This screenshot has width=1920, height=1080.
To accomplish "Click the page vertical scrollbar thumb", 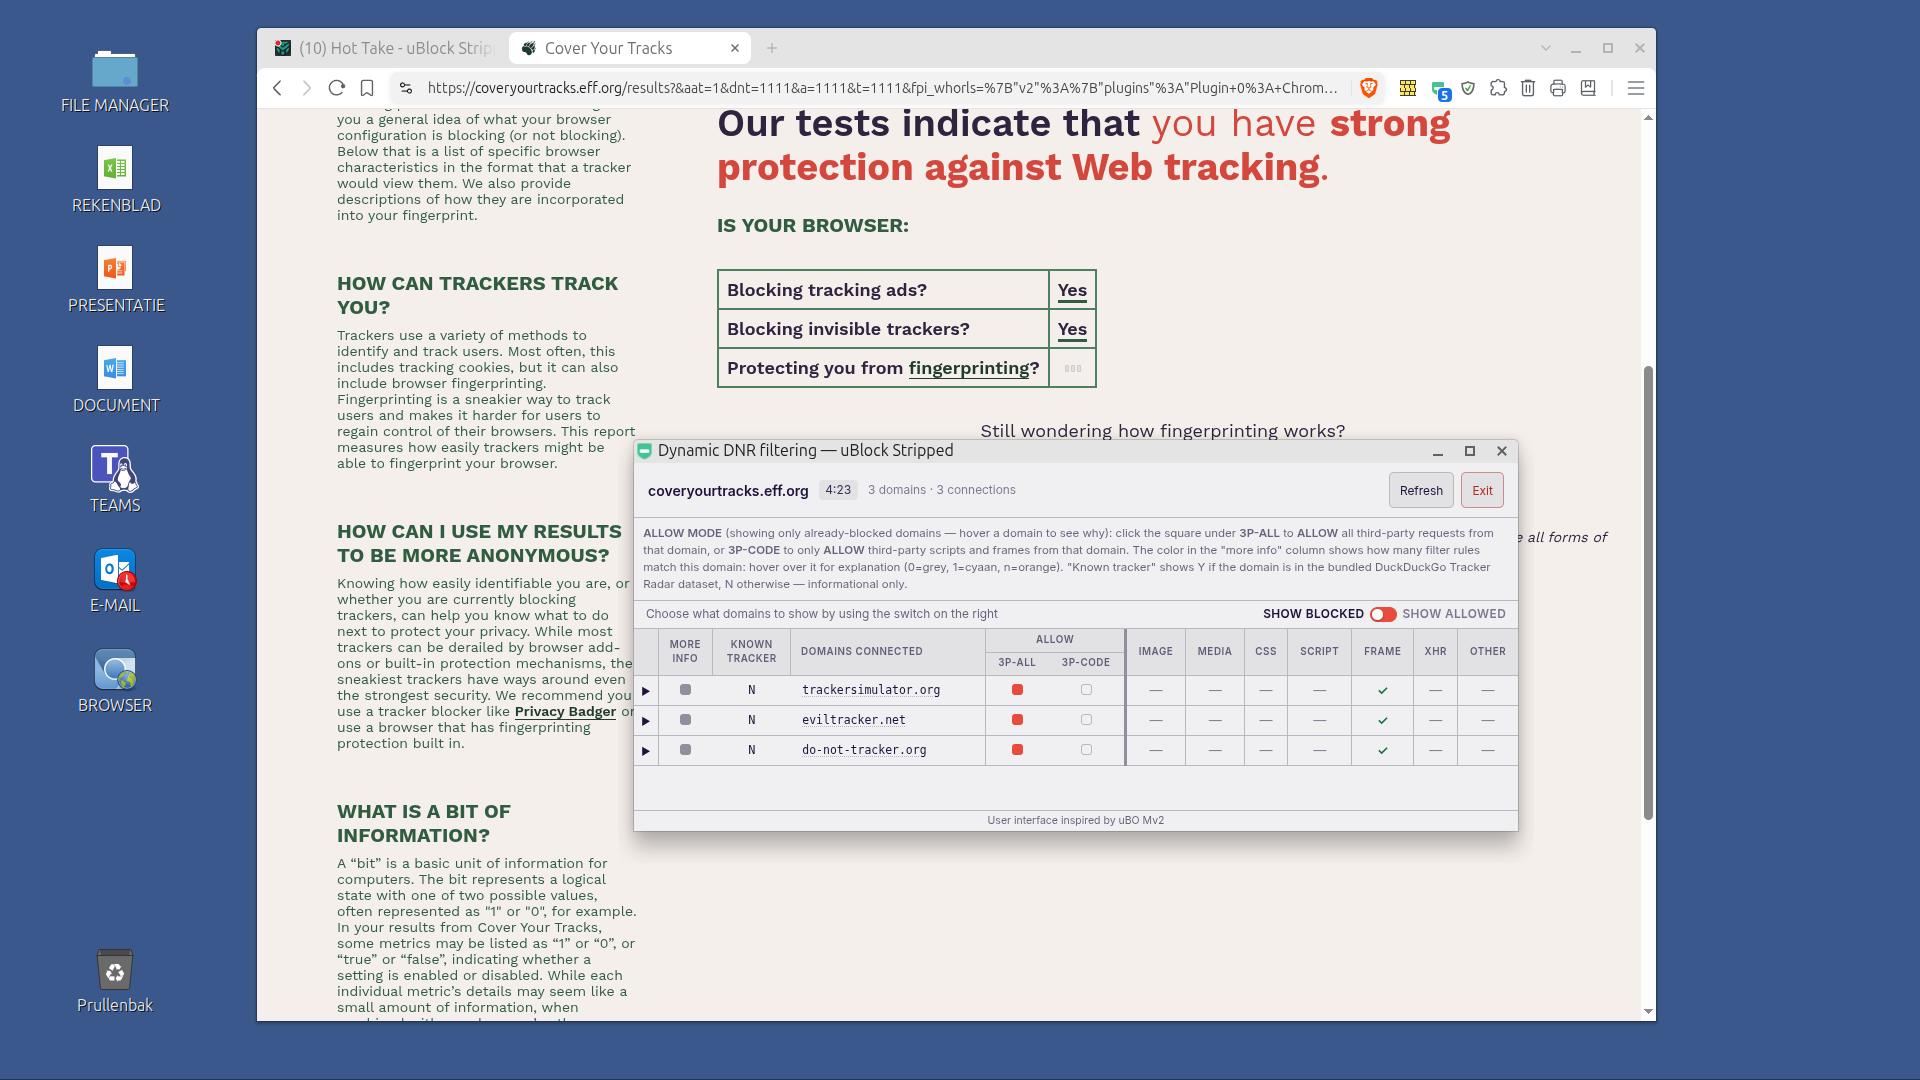I will click(x=1648, y=593).
